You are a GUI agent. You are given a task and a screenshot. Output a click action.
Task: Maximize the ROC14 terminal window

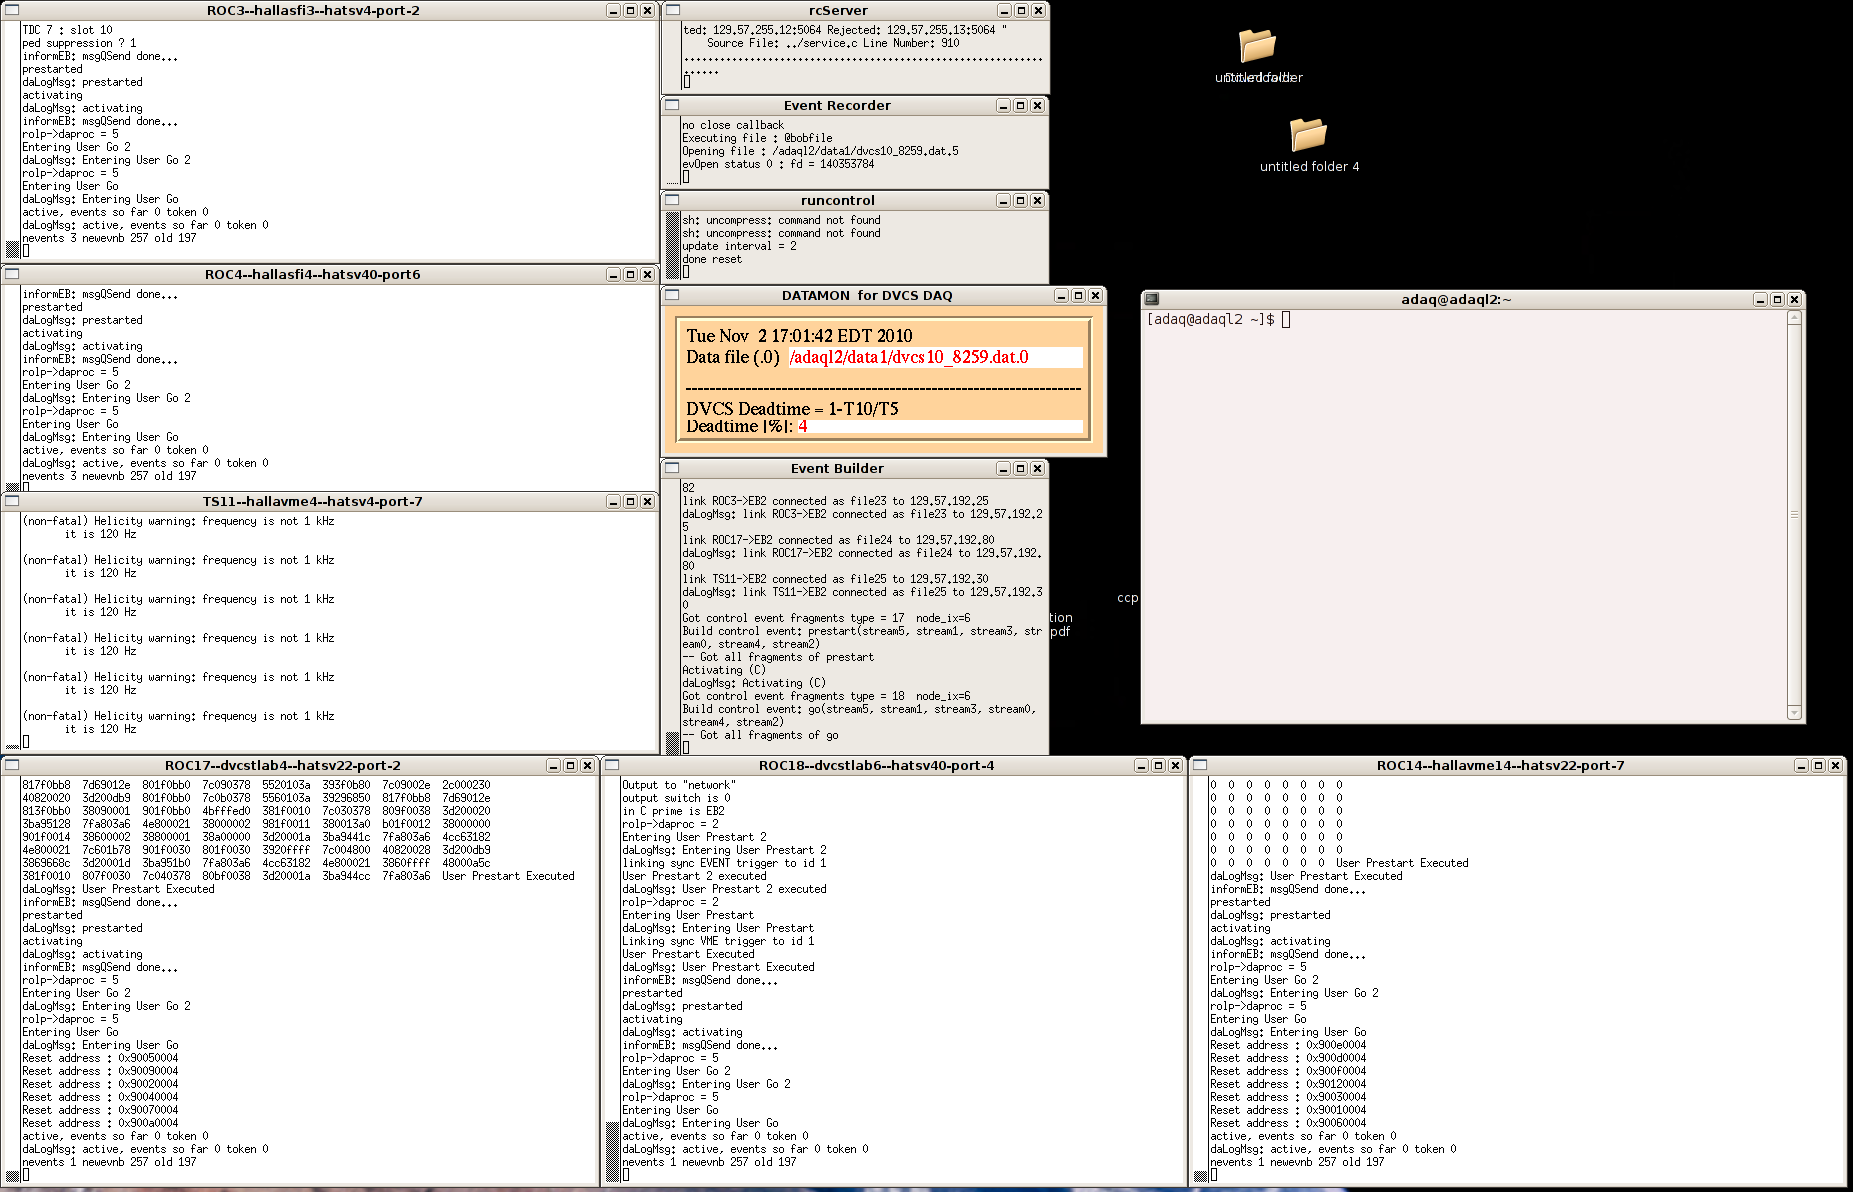click(1818, 765)
